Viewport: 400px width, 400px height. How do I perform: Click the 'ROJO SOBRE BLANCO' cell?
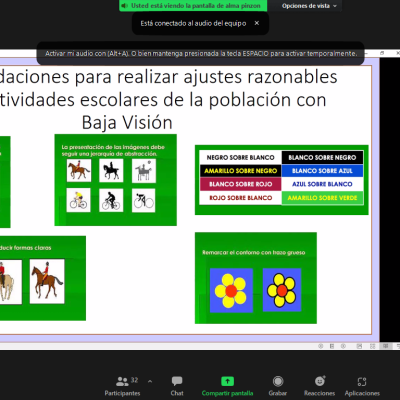point(240,198)
